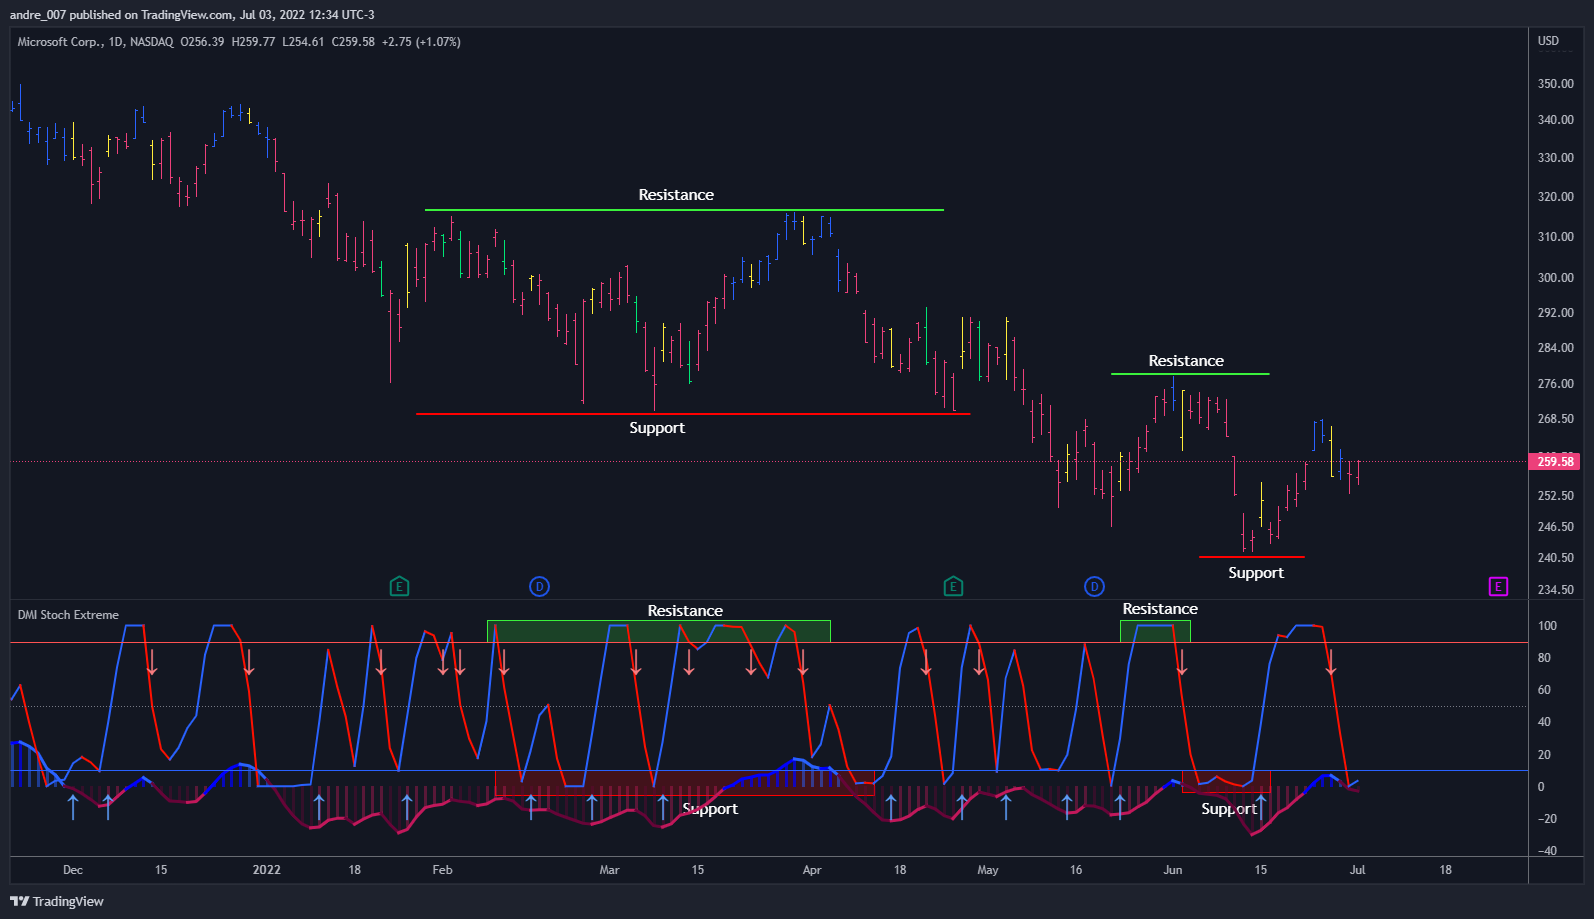Select the indicator Support label in the wide red box

click(710, 809)
